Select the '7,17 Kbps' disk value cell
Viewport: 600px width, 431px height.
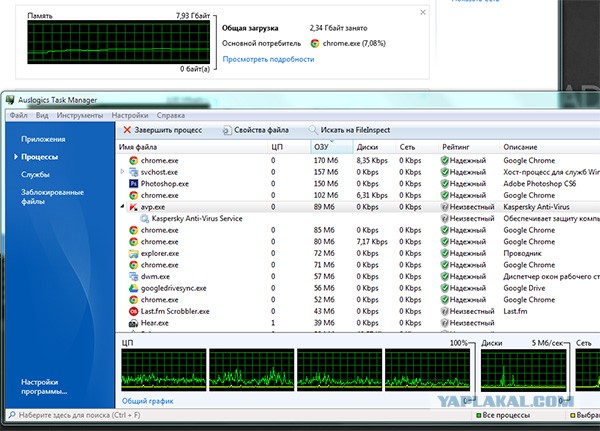[372, 242]
